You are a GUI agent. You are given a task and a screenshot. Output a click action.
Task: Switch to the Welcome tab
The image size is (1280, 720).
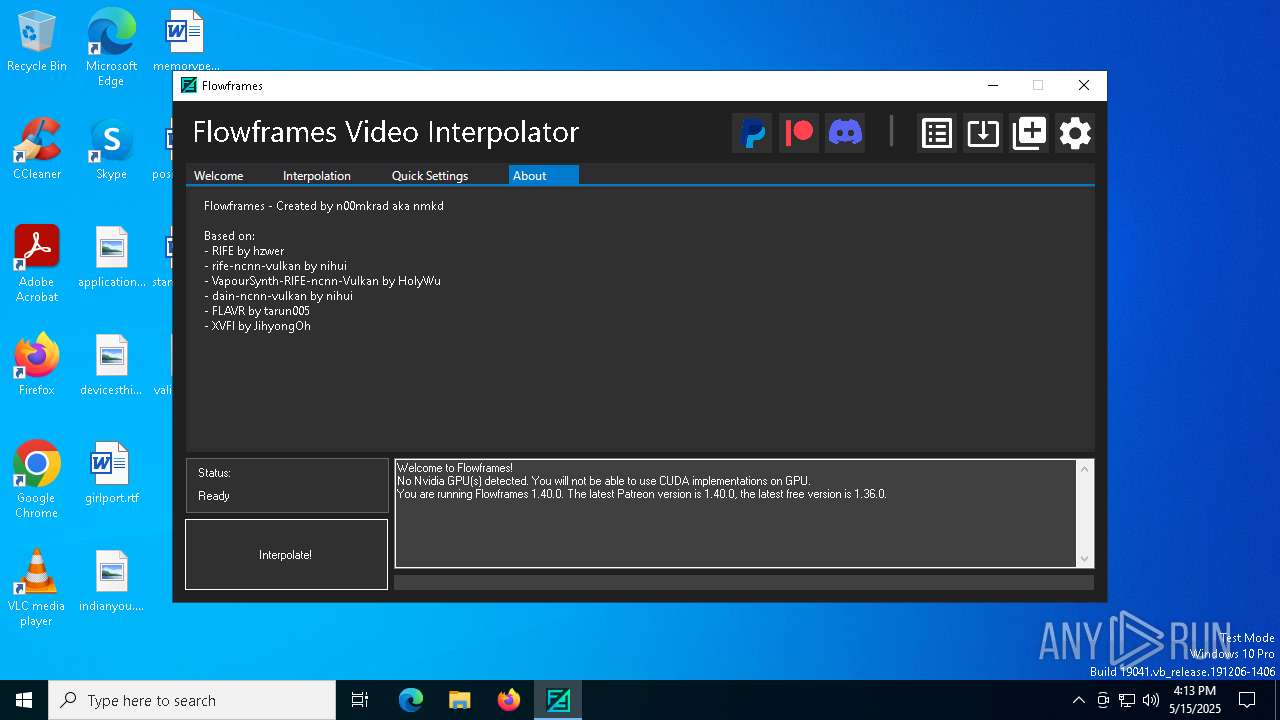219,176
